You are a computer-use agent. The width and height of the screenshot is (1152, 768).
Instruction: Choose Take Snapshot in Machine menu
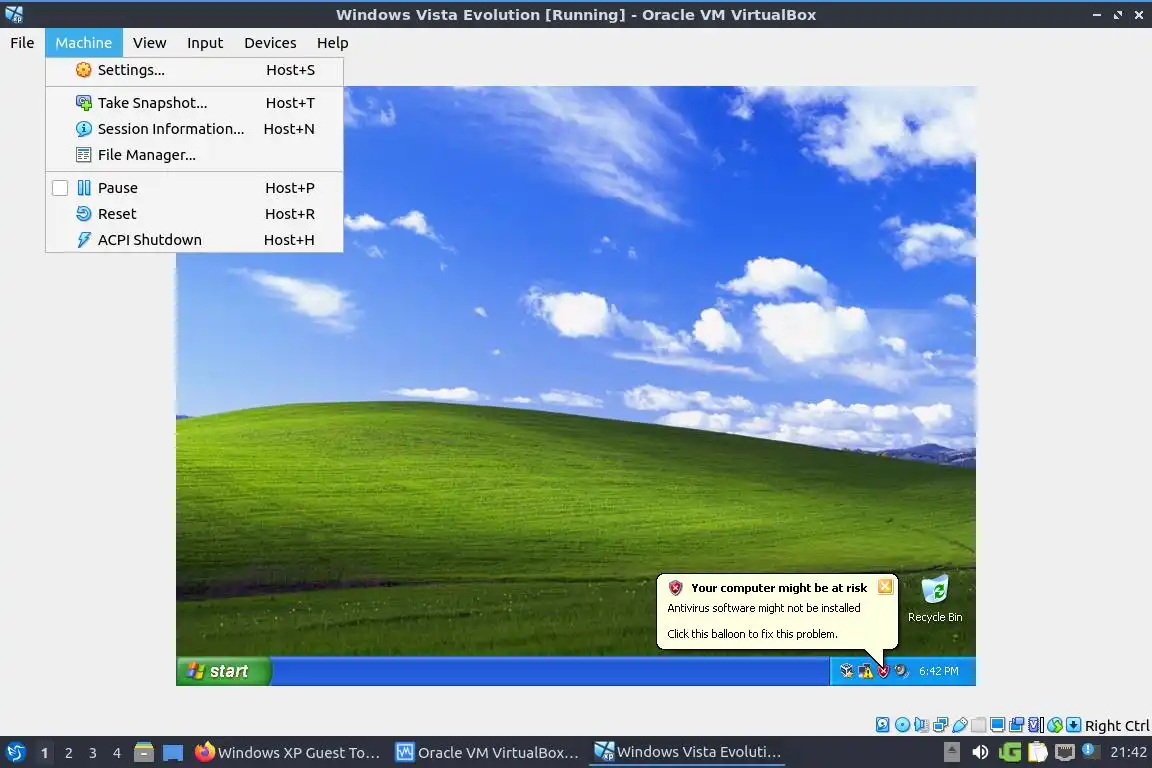tap(194, 103)
